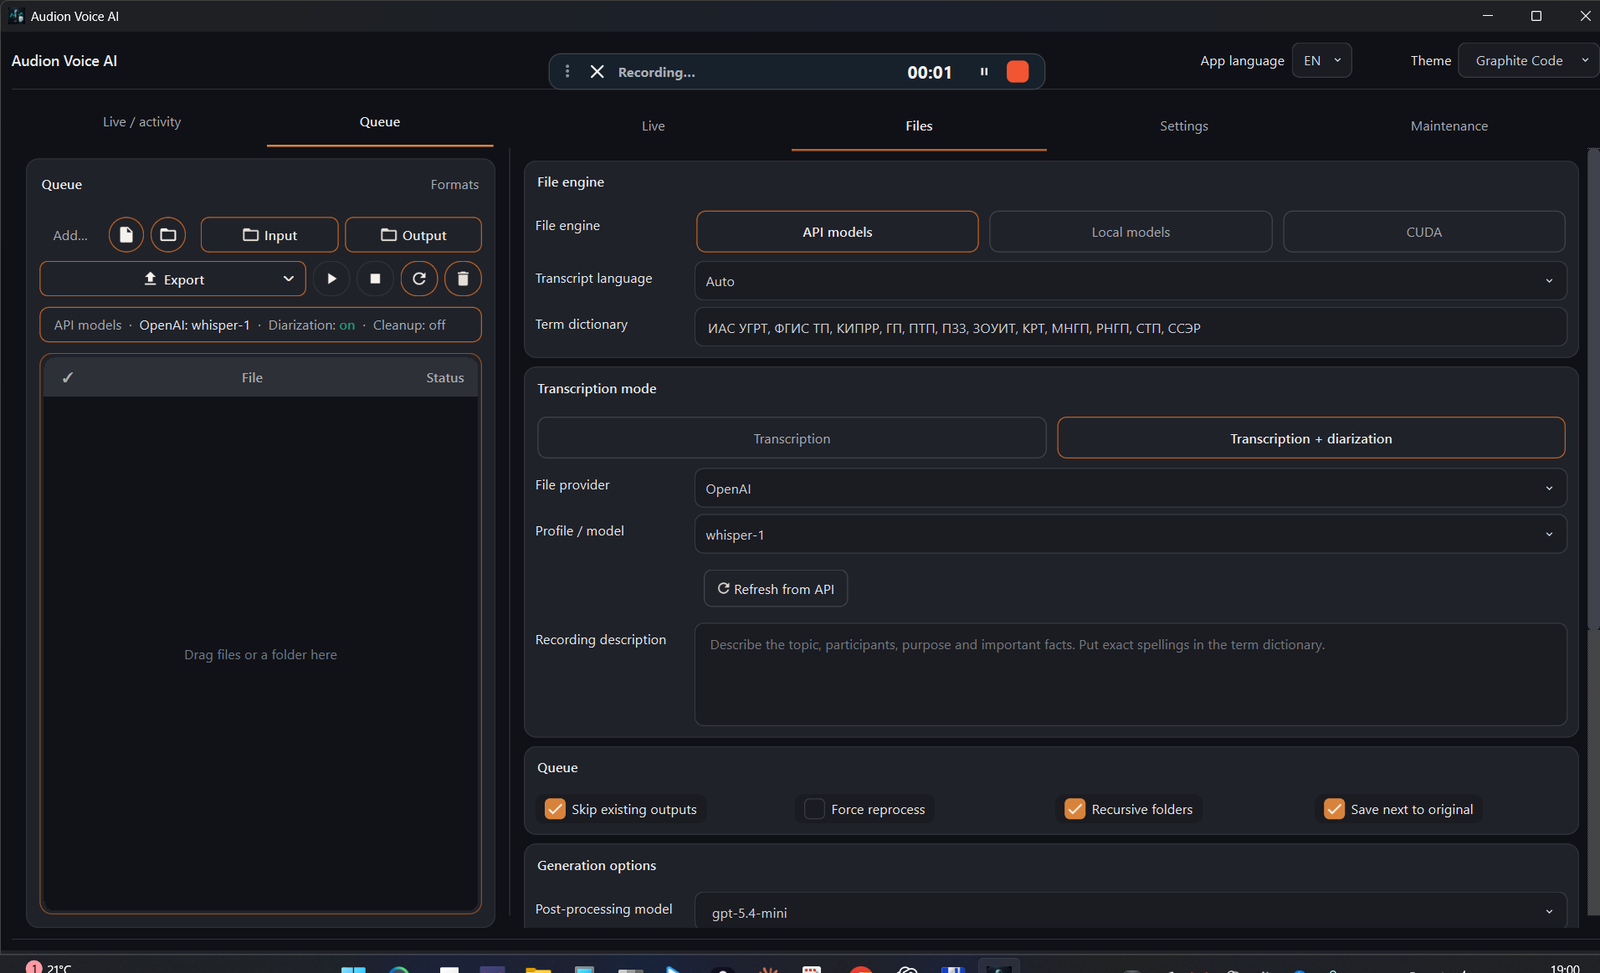Image resolution: width=1600 pixels, height=973 pixels.
Task: Toggle Save next to original checkbox
Action: tap(1334, 809)
